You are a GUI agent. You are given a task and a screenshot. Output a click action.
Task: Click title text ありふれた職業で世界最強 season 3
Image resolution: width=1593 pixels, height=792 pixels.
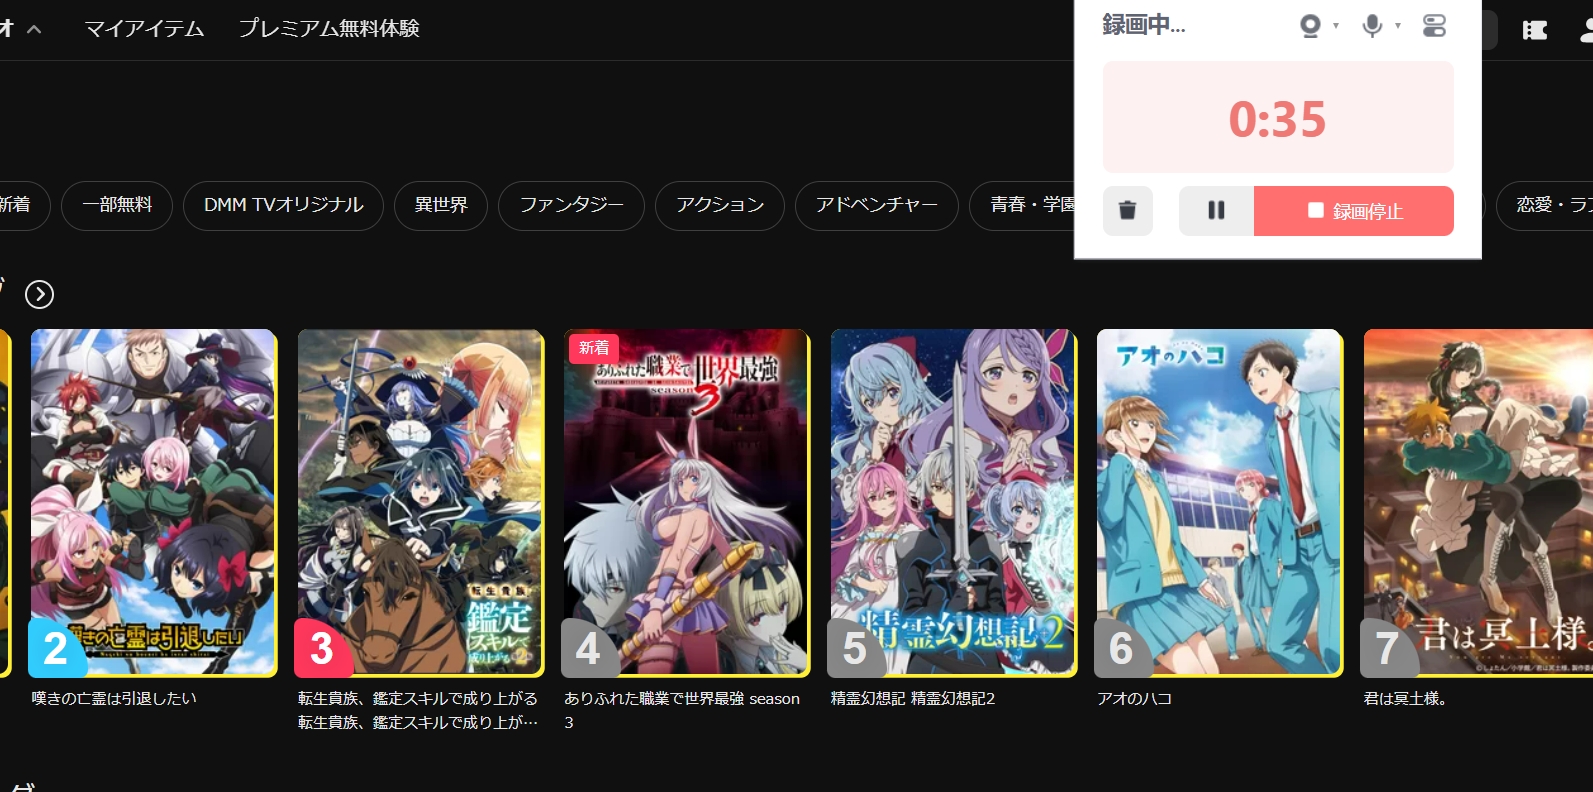(x=682, y=710)
